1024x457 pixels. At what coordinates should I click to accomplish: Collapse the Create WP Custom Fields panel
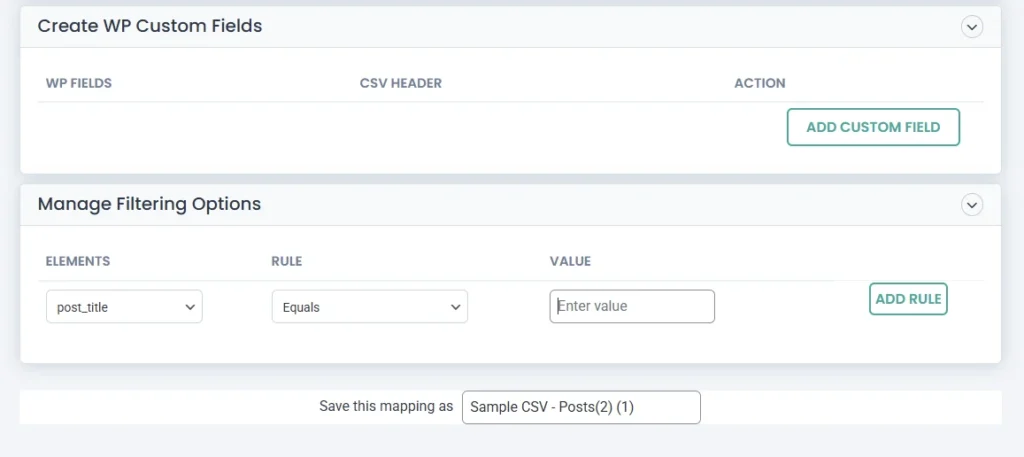[972, 27]
